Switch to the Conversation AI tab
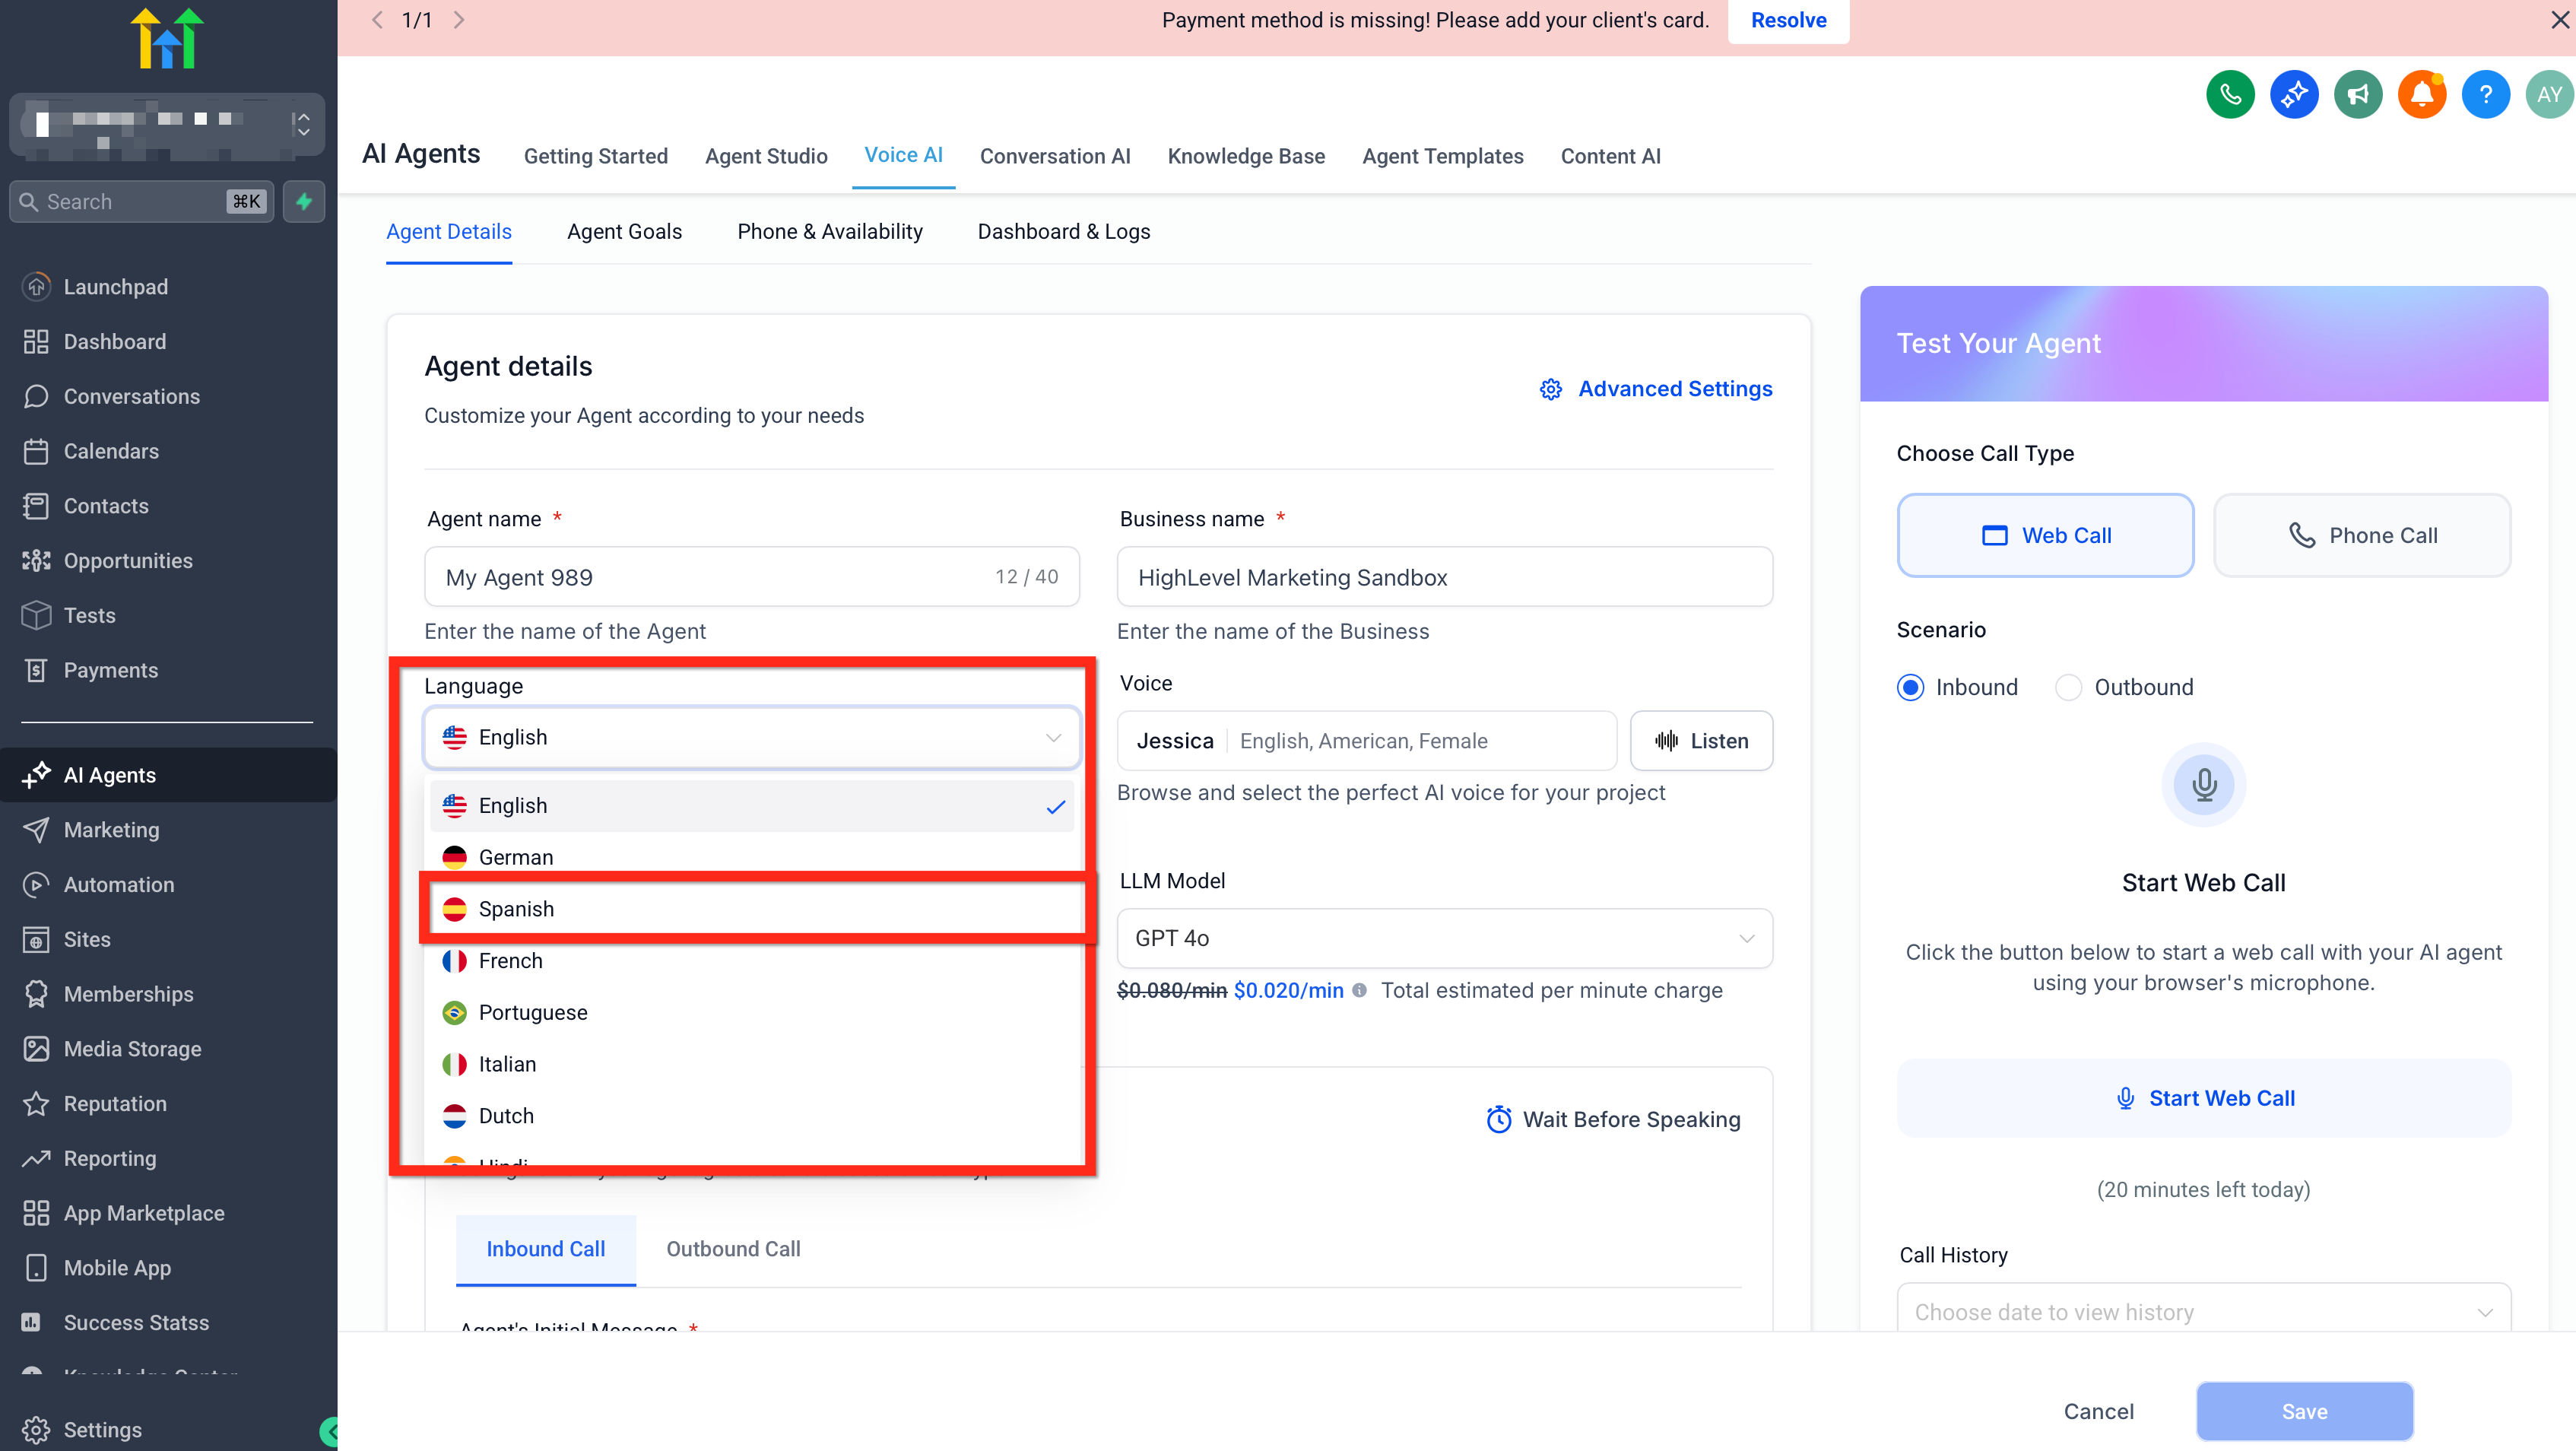 1054,156
